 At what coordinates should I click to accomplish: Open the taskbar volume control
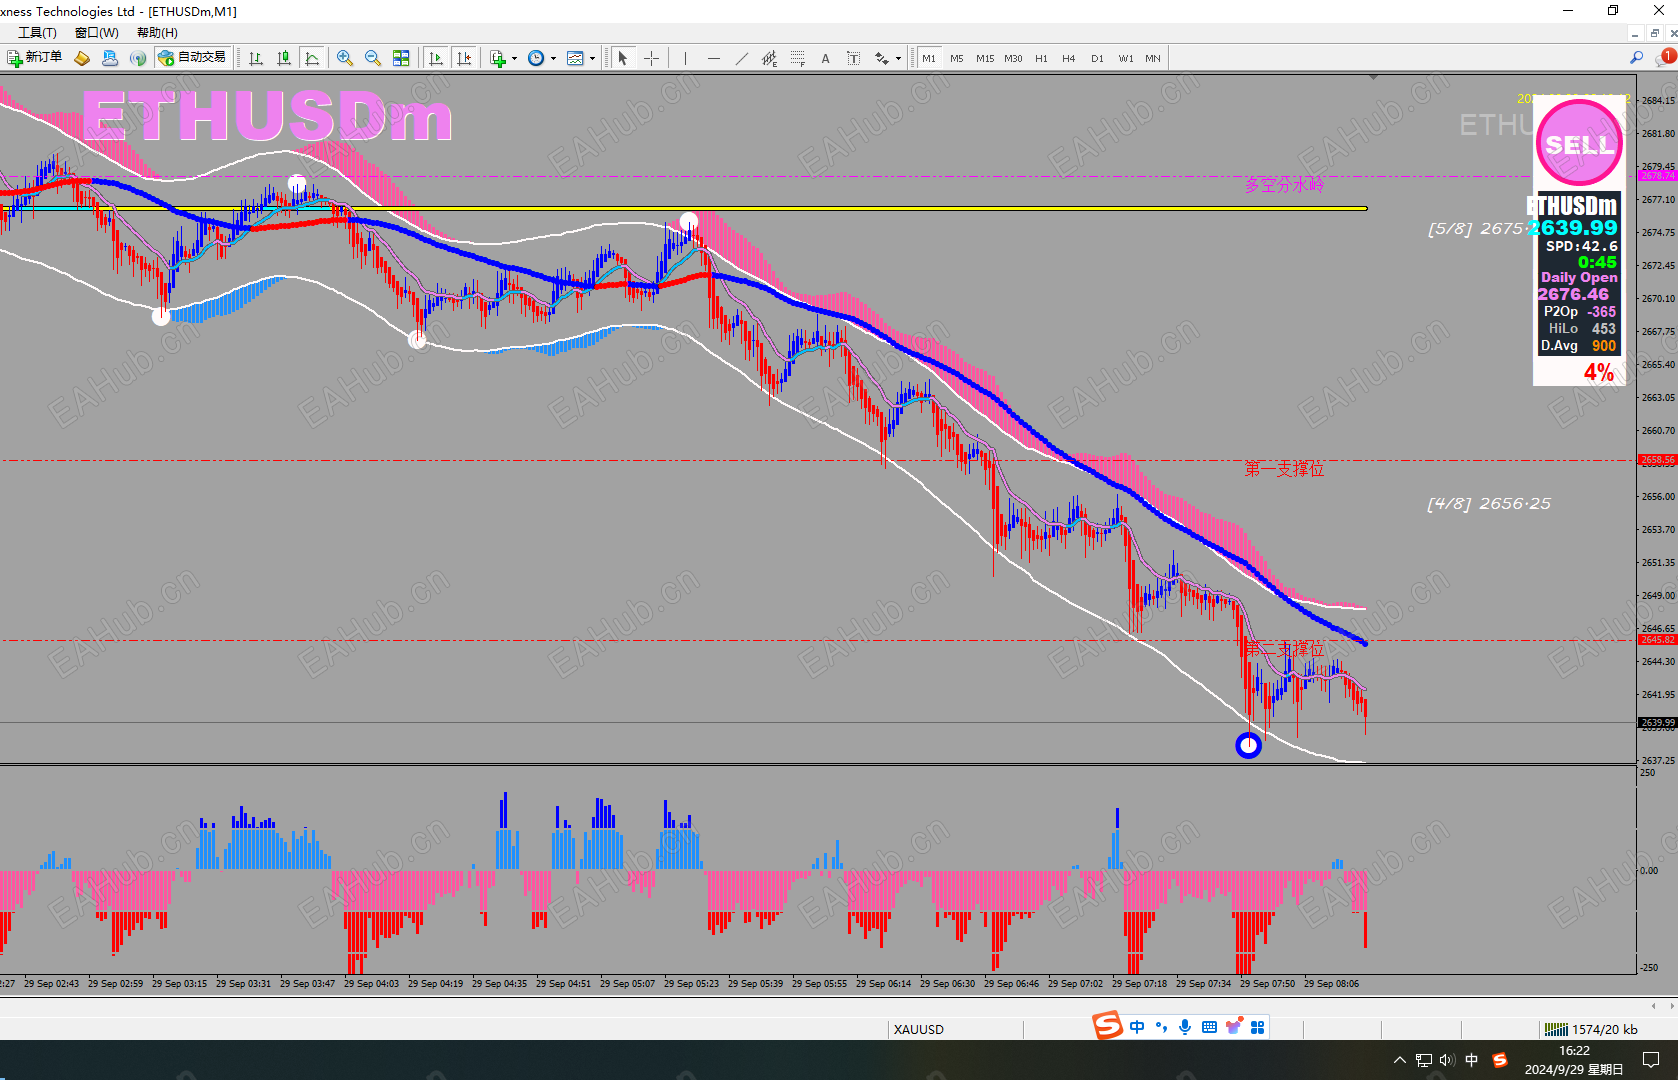1447,1060
